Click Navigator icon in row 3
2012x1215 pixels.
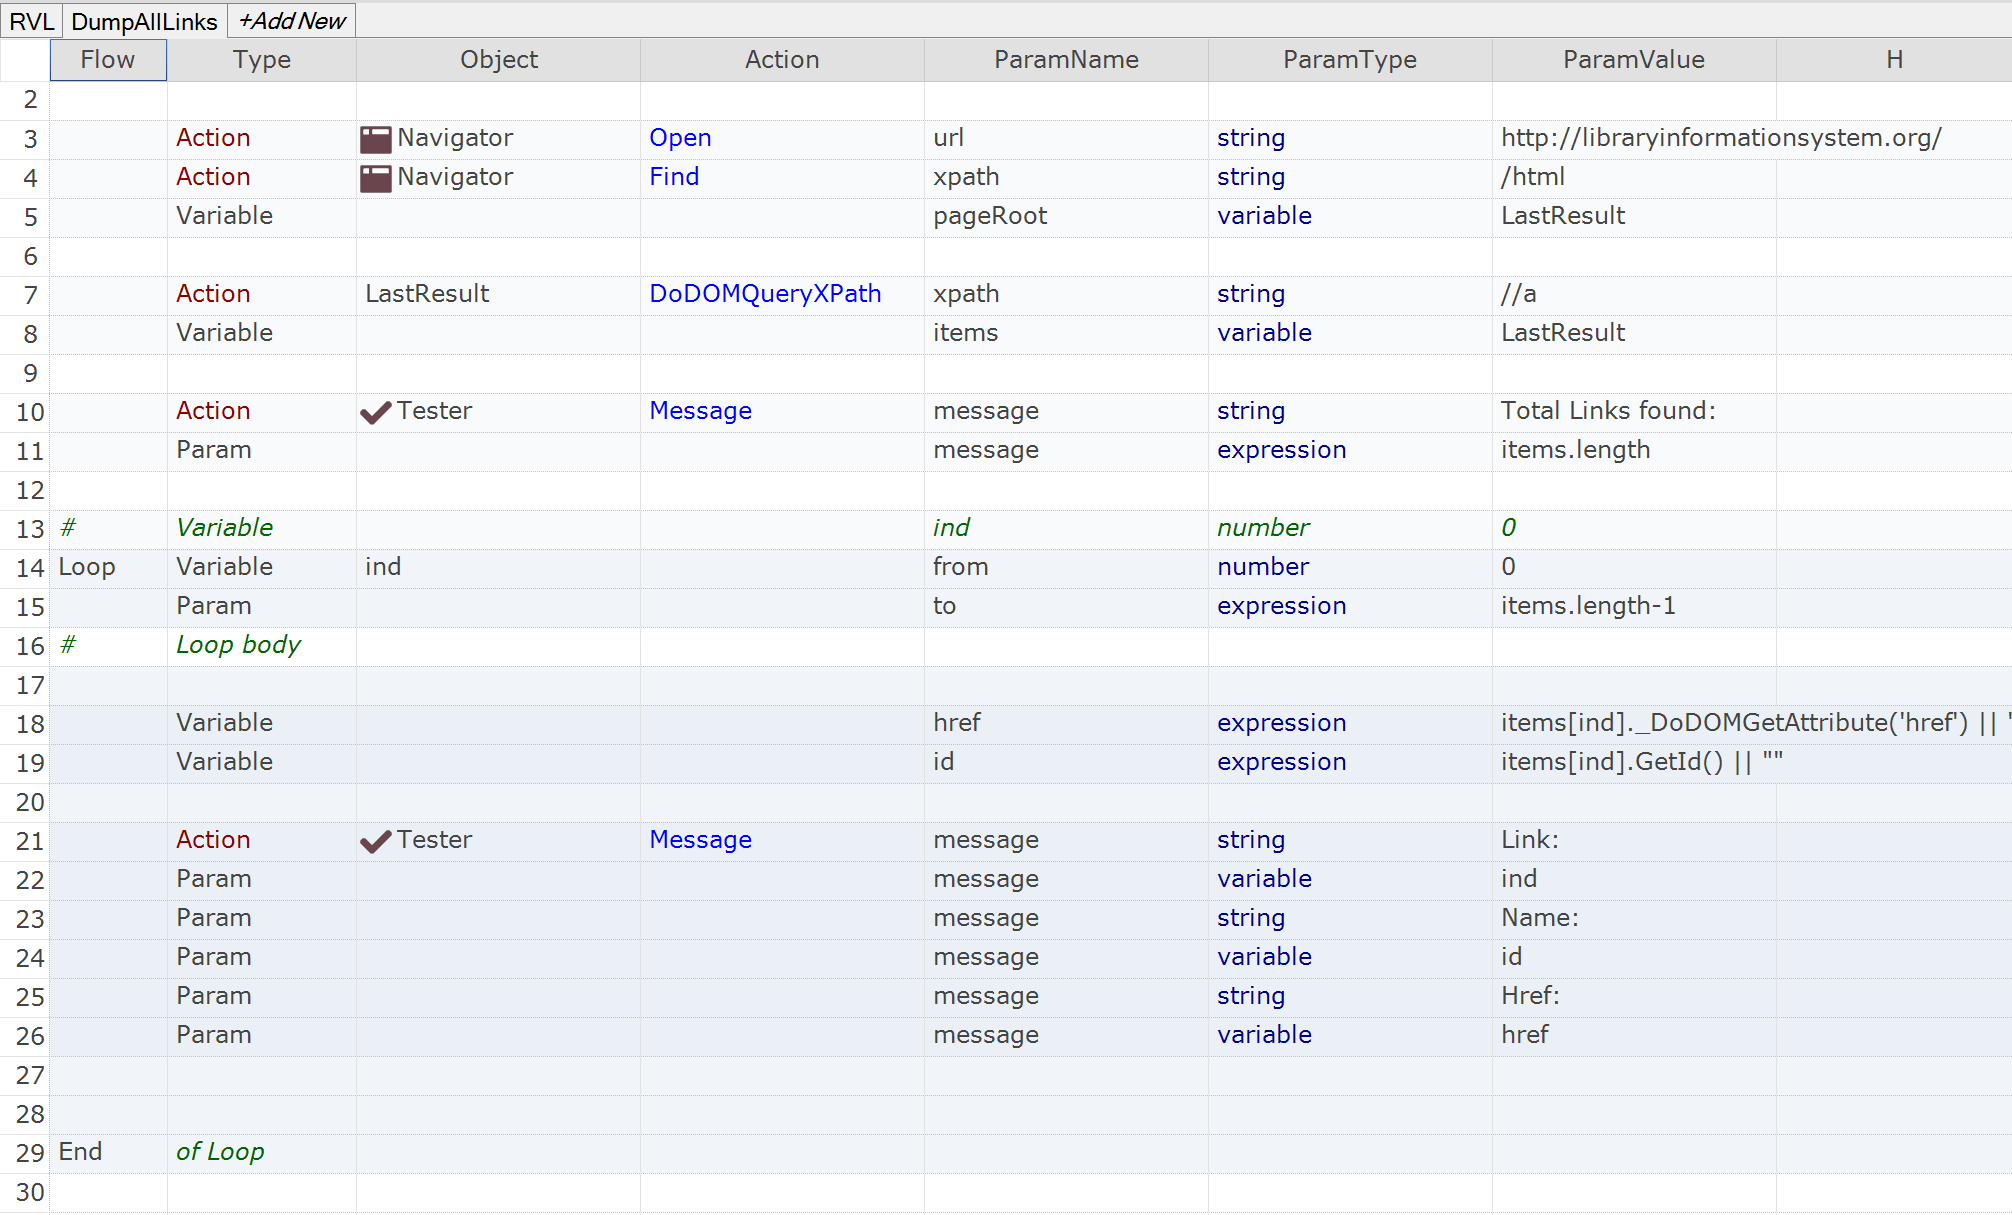pyautogui.click(x=375, y=139)
